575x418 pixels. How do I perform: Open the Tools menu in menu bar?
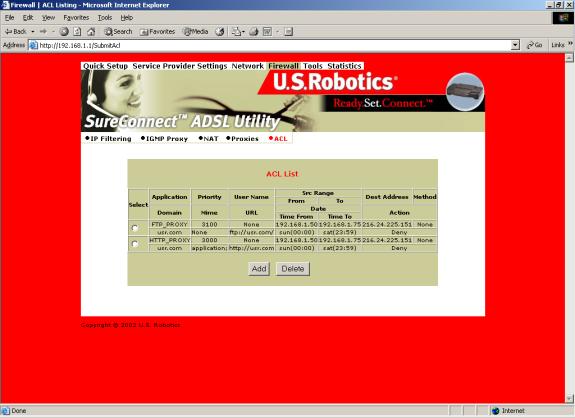(105, 18)
